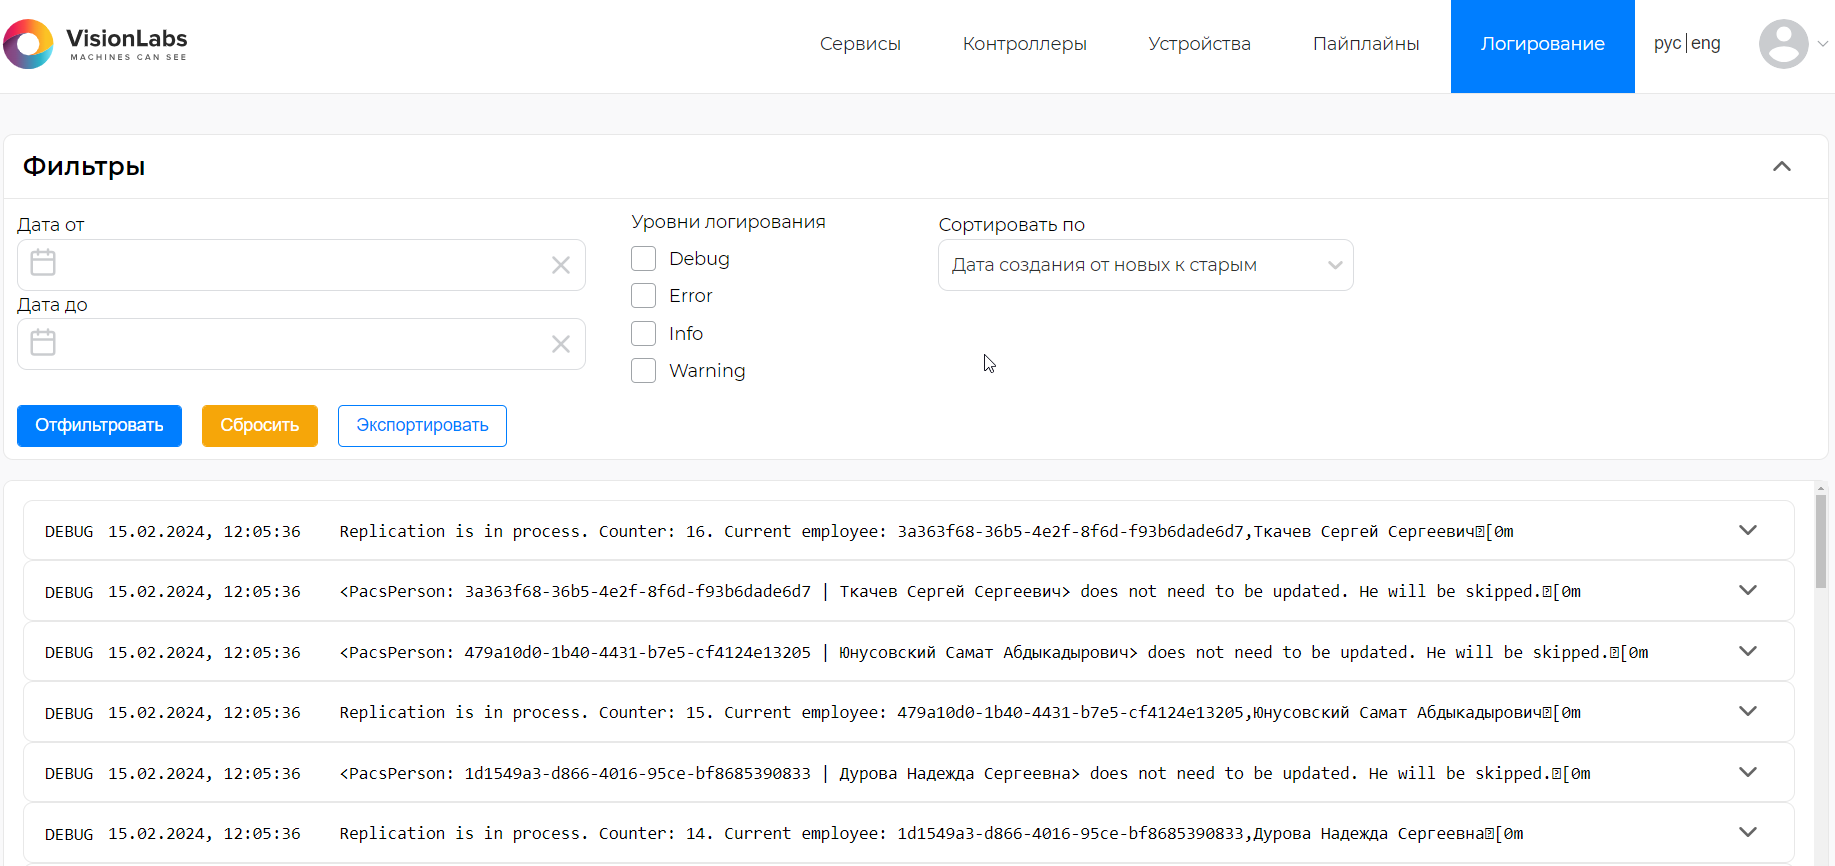Enable the Info log level checkbox

point(643,333)
